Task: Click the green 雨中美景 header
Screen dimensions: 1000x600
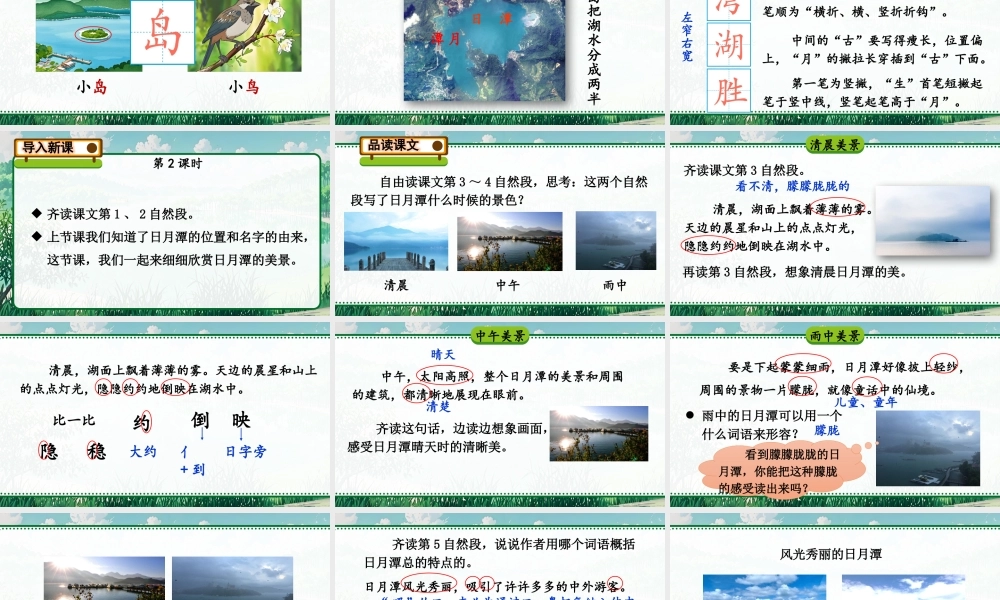Action: 834,335
